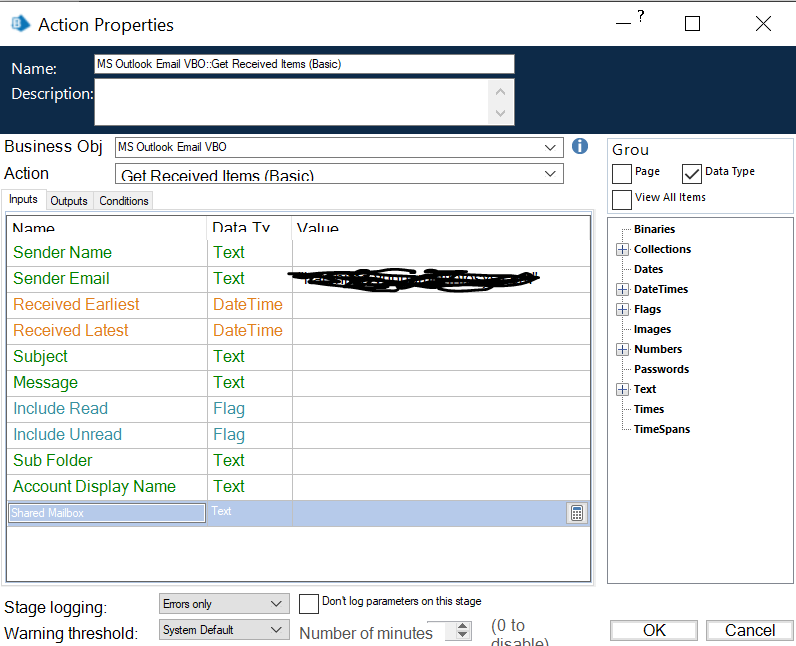Uncheck the Data Type grouping checkbox

coord(691,174)
